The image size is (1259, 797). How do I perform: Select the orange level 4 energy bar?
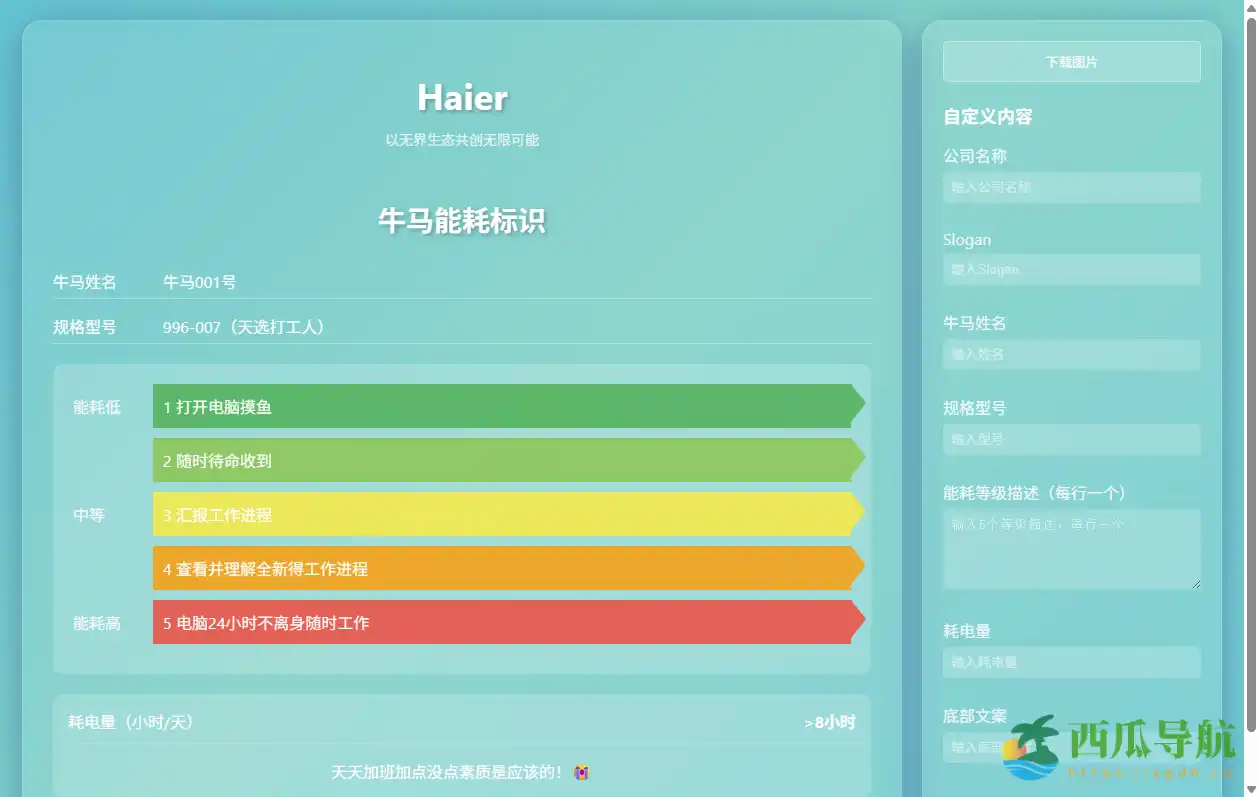click(x=500, y=567)
